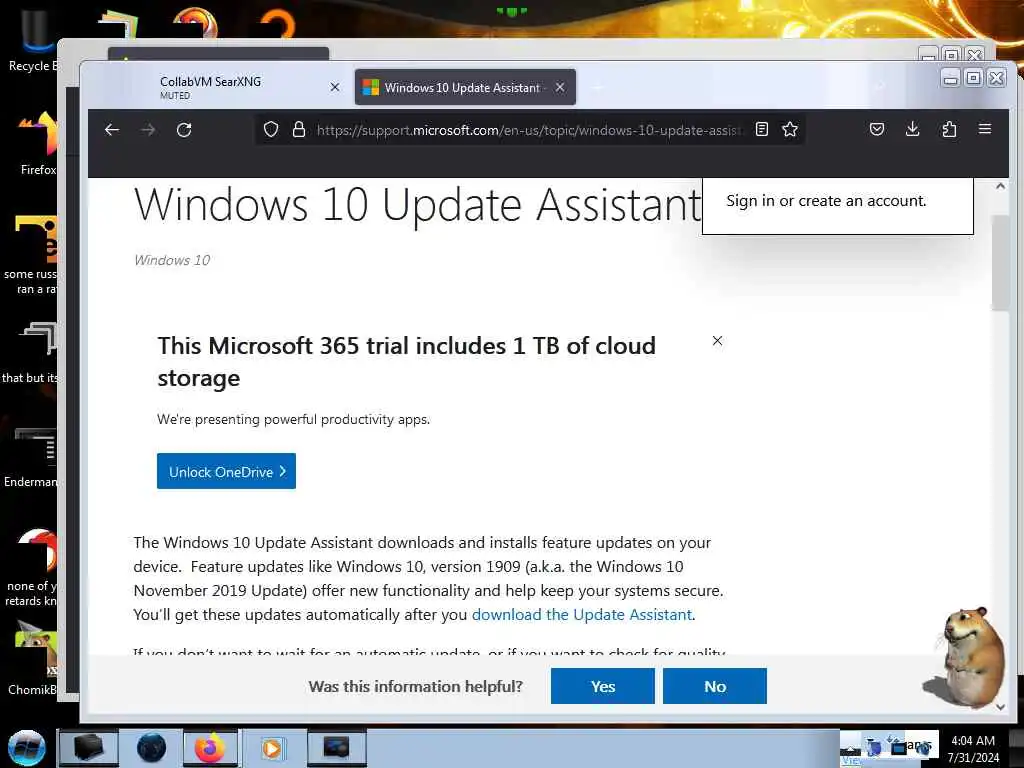
Task: Click the padlock site security icon
Action: point(299,129)
